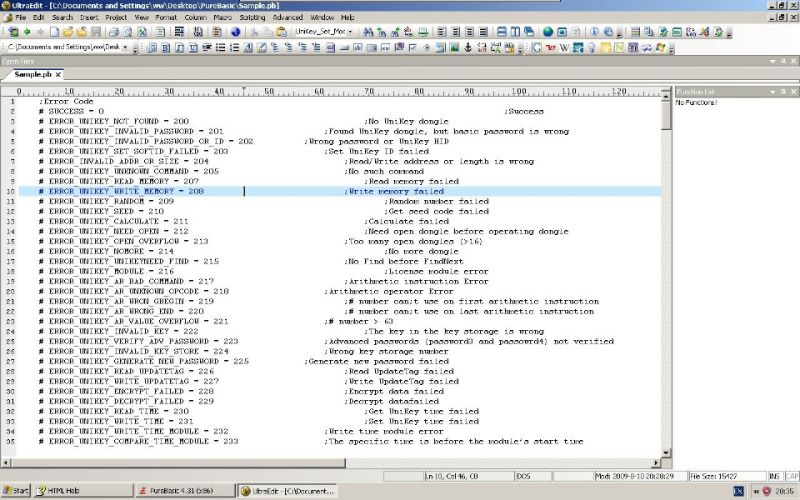Click the Save file diskette icon
This screenshot has width=800, height=500.
tap(95, 32)
